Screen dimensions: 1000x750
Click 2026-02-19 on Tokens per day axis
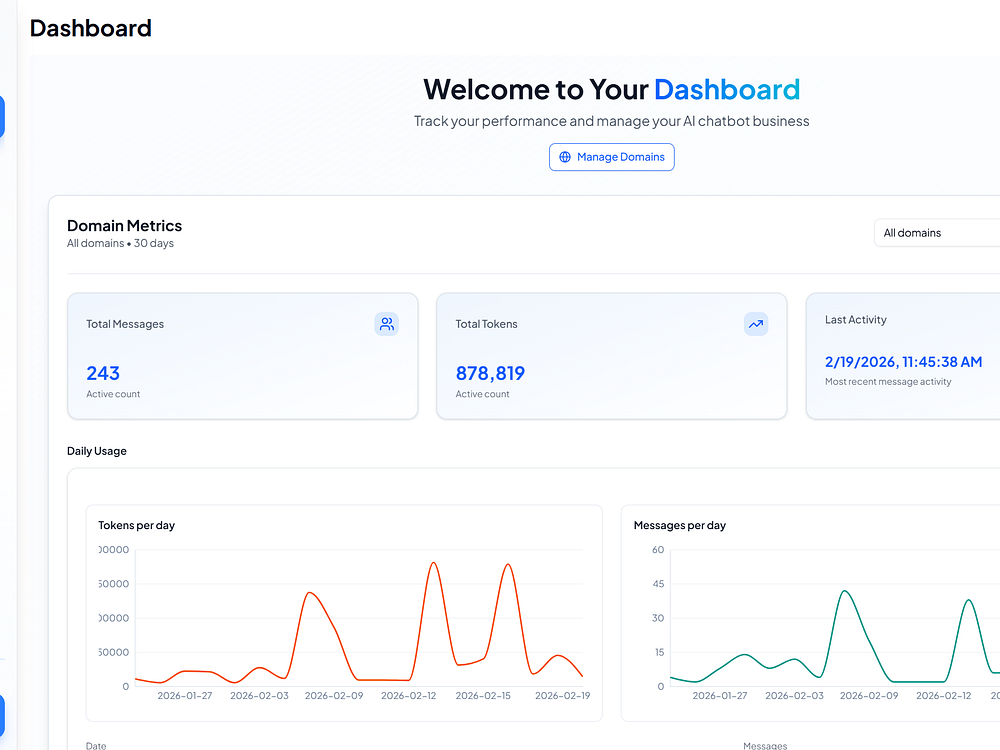(562, 696)
